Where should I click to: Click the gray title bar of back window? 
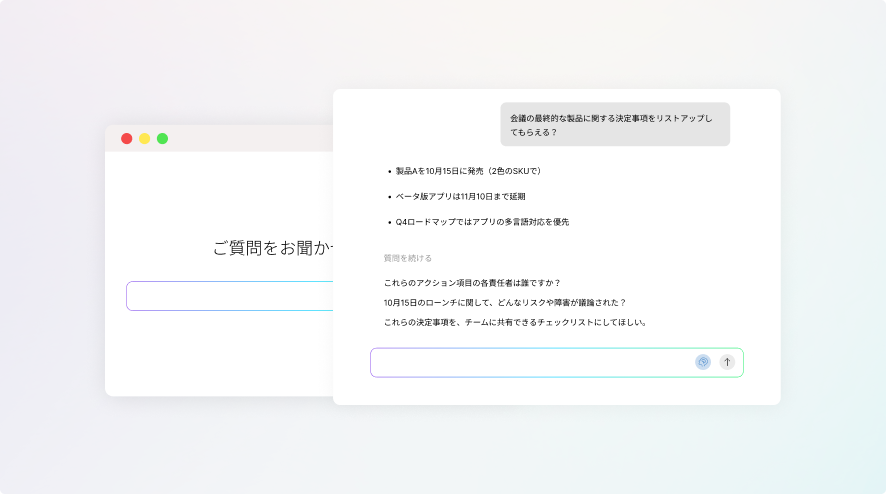coord(250,139)
